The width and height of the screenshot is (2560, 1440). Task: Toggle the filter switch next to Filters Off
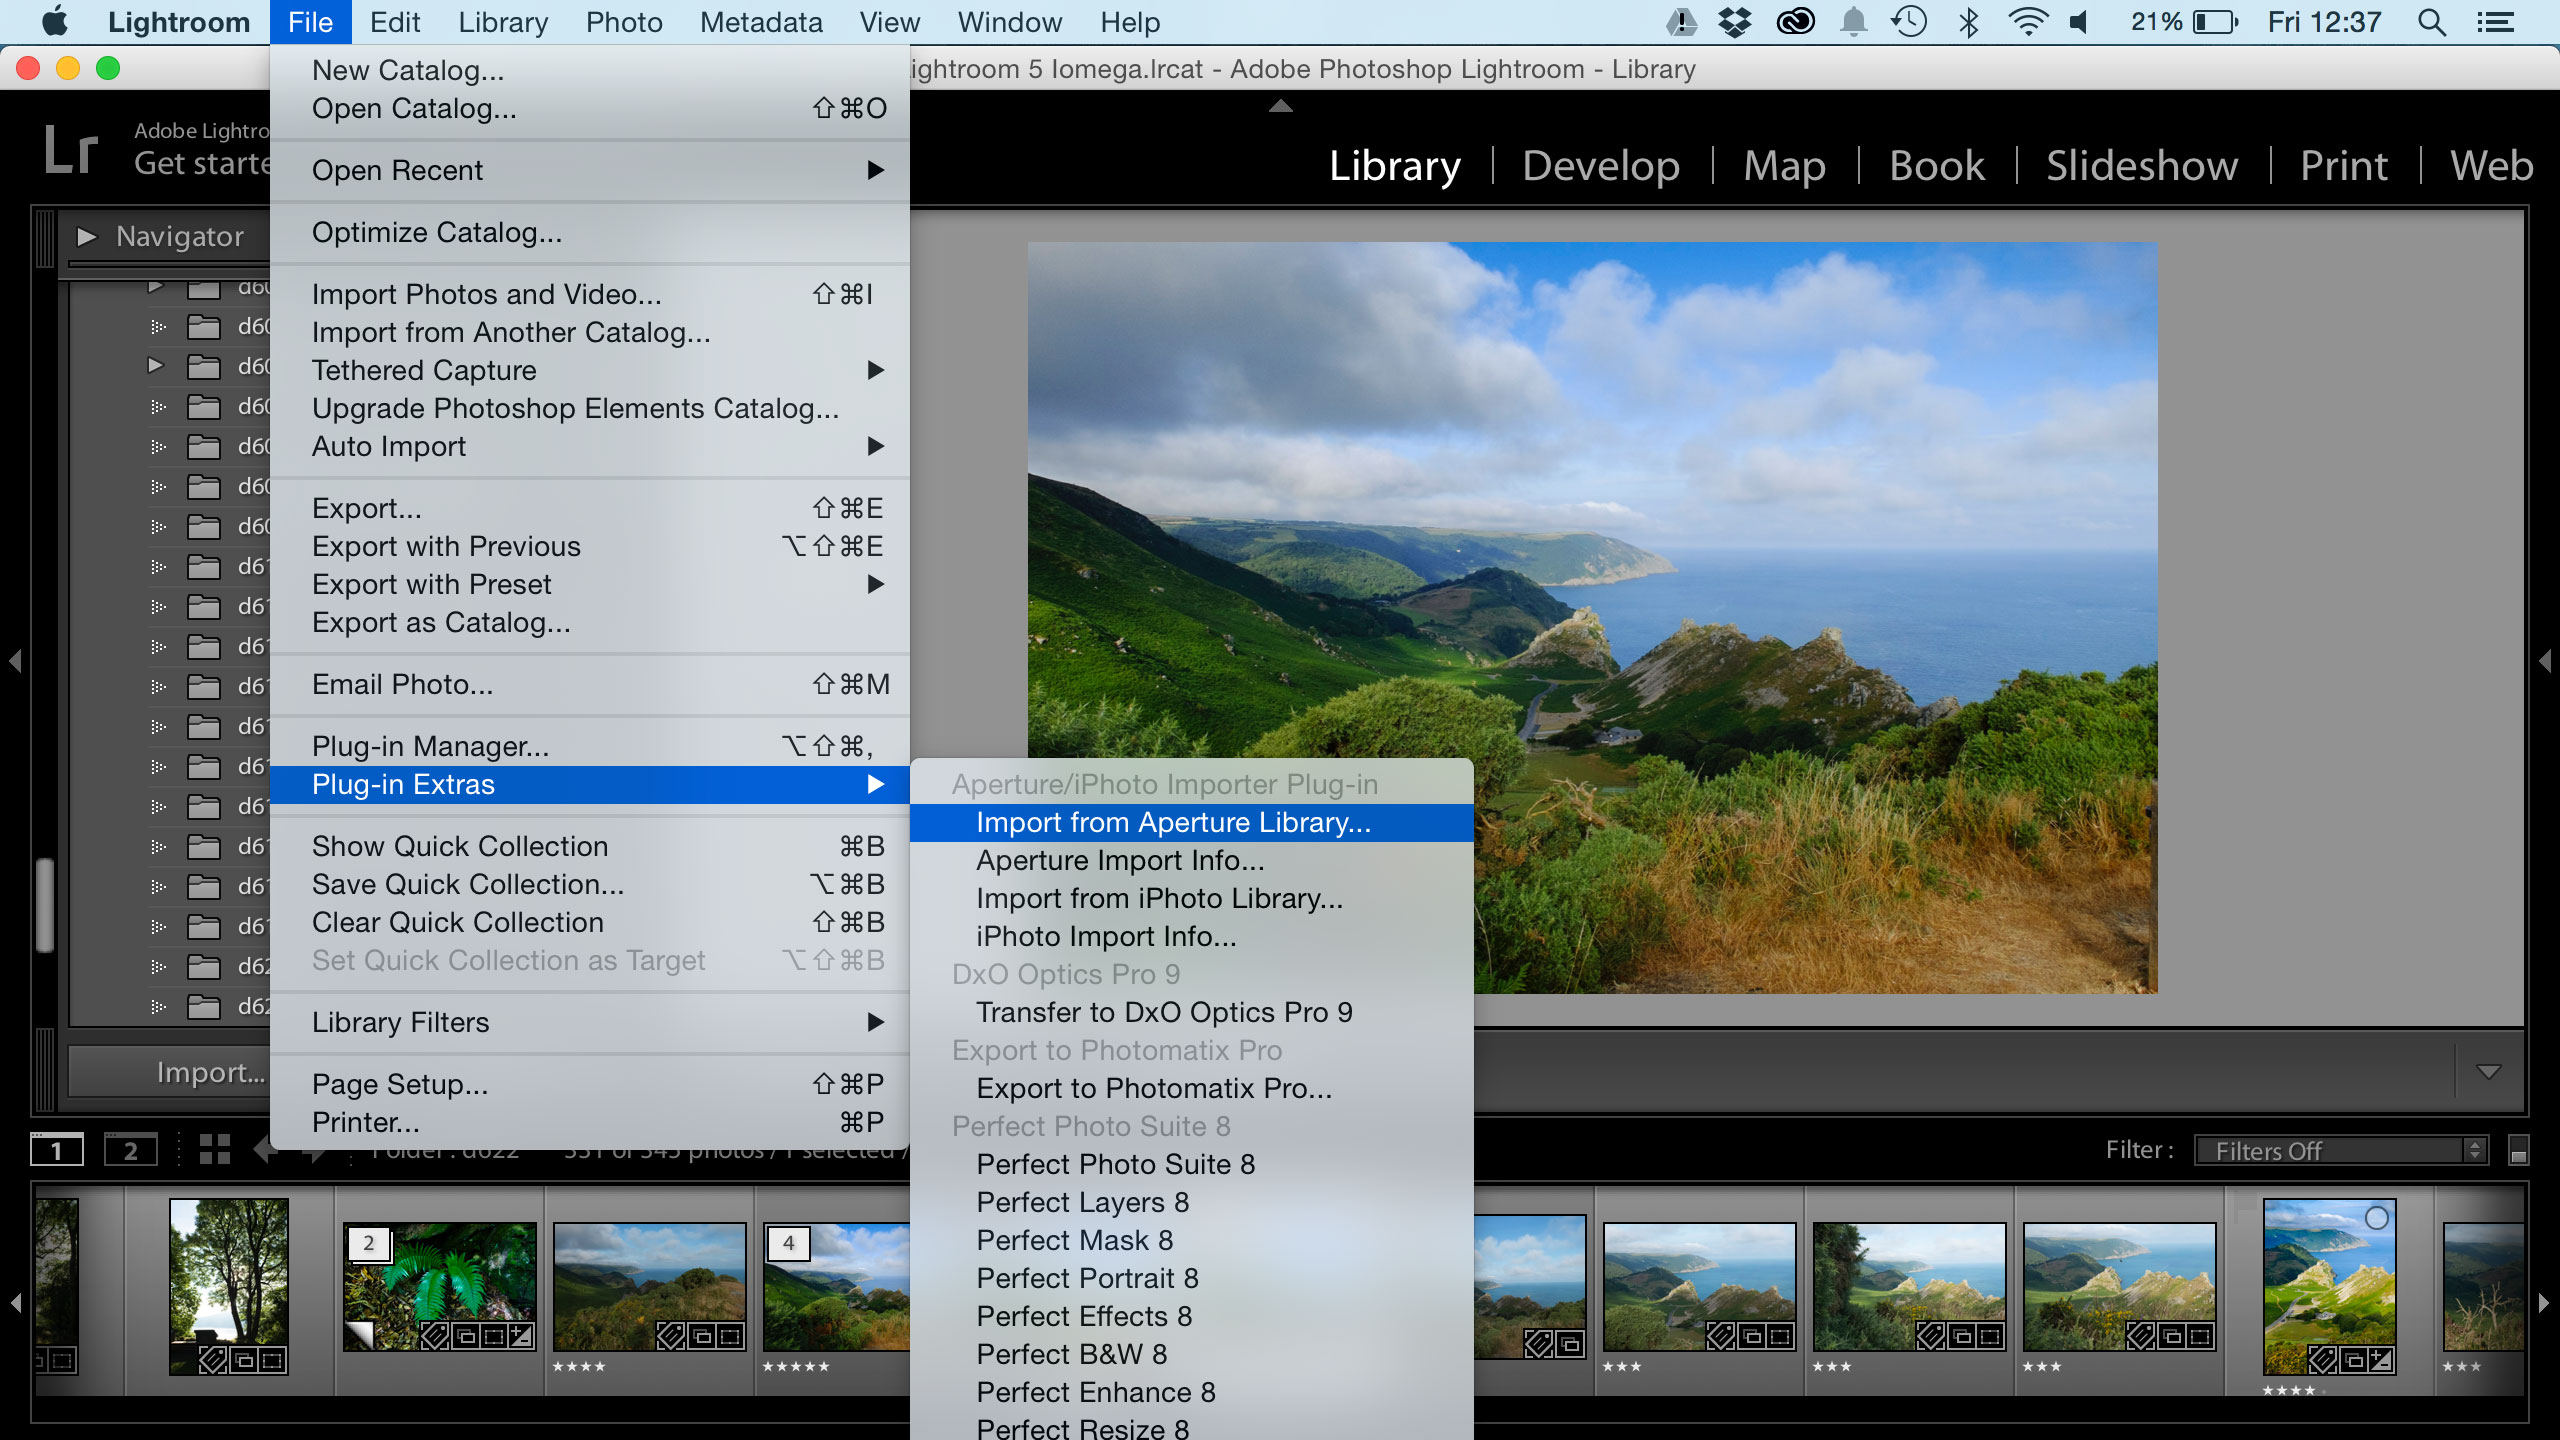[x=2519, y=1151]
